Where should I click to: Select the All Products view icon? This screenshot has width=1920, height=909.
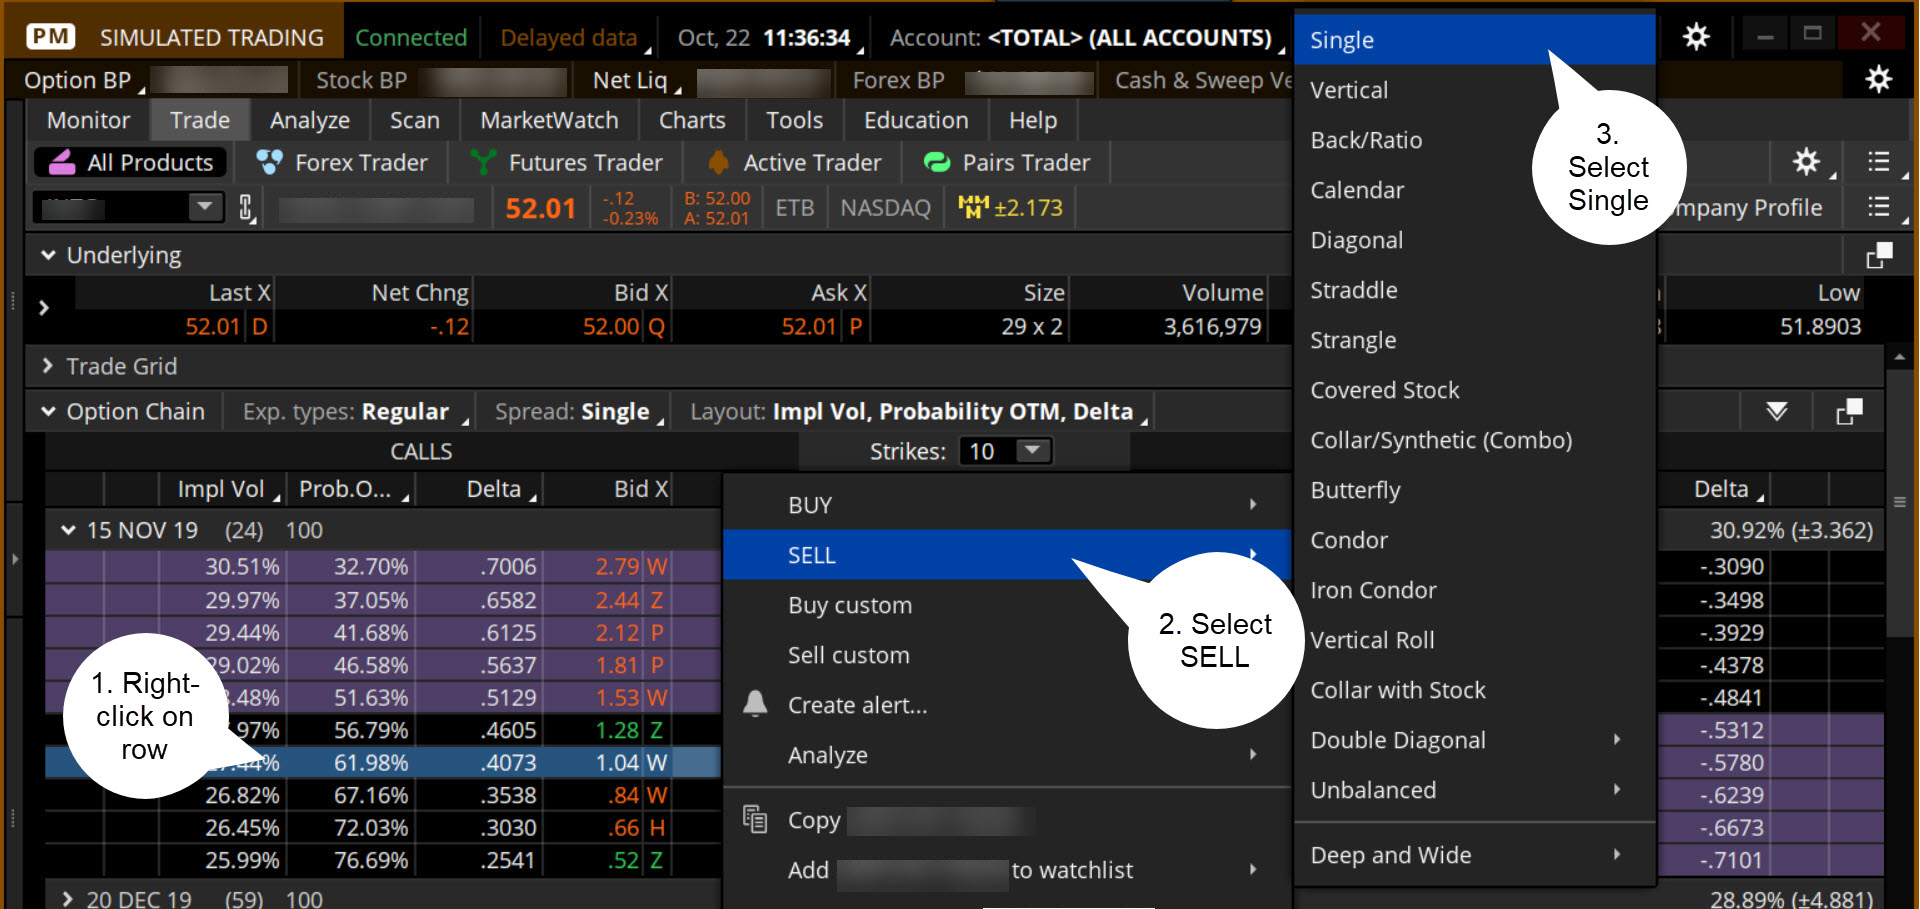62,162
